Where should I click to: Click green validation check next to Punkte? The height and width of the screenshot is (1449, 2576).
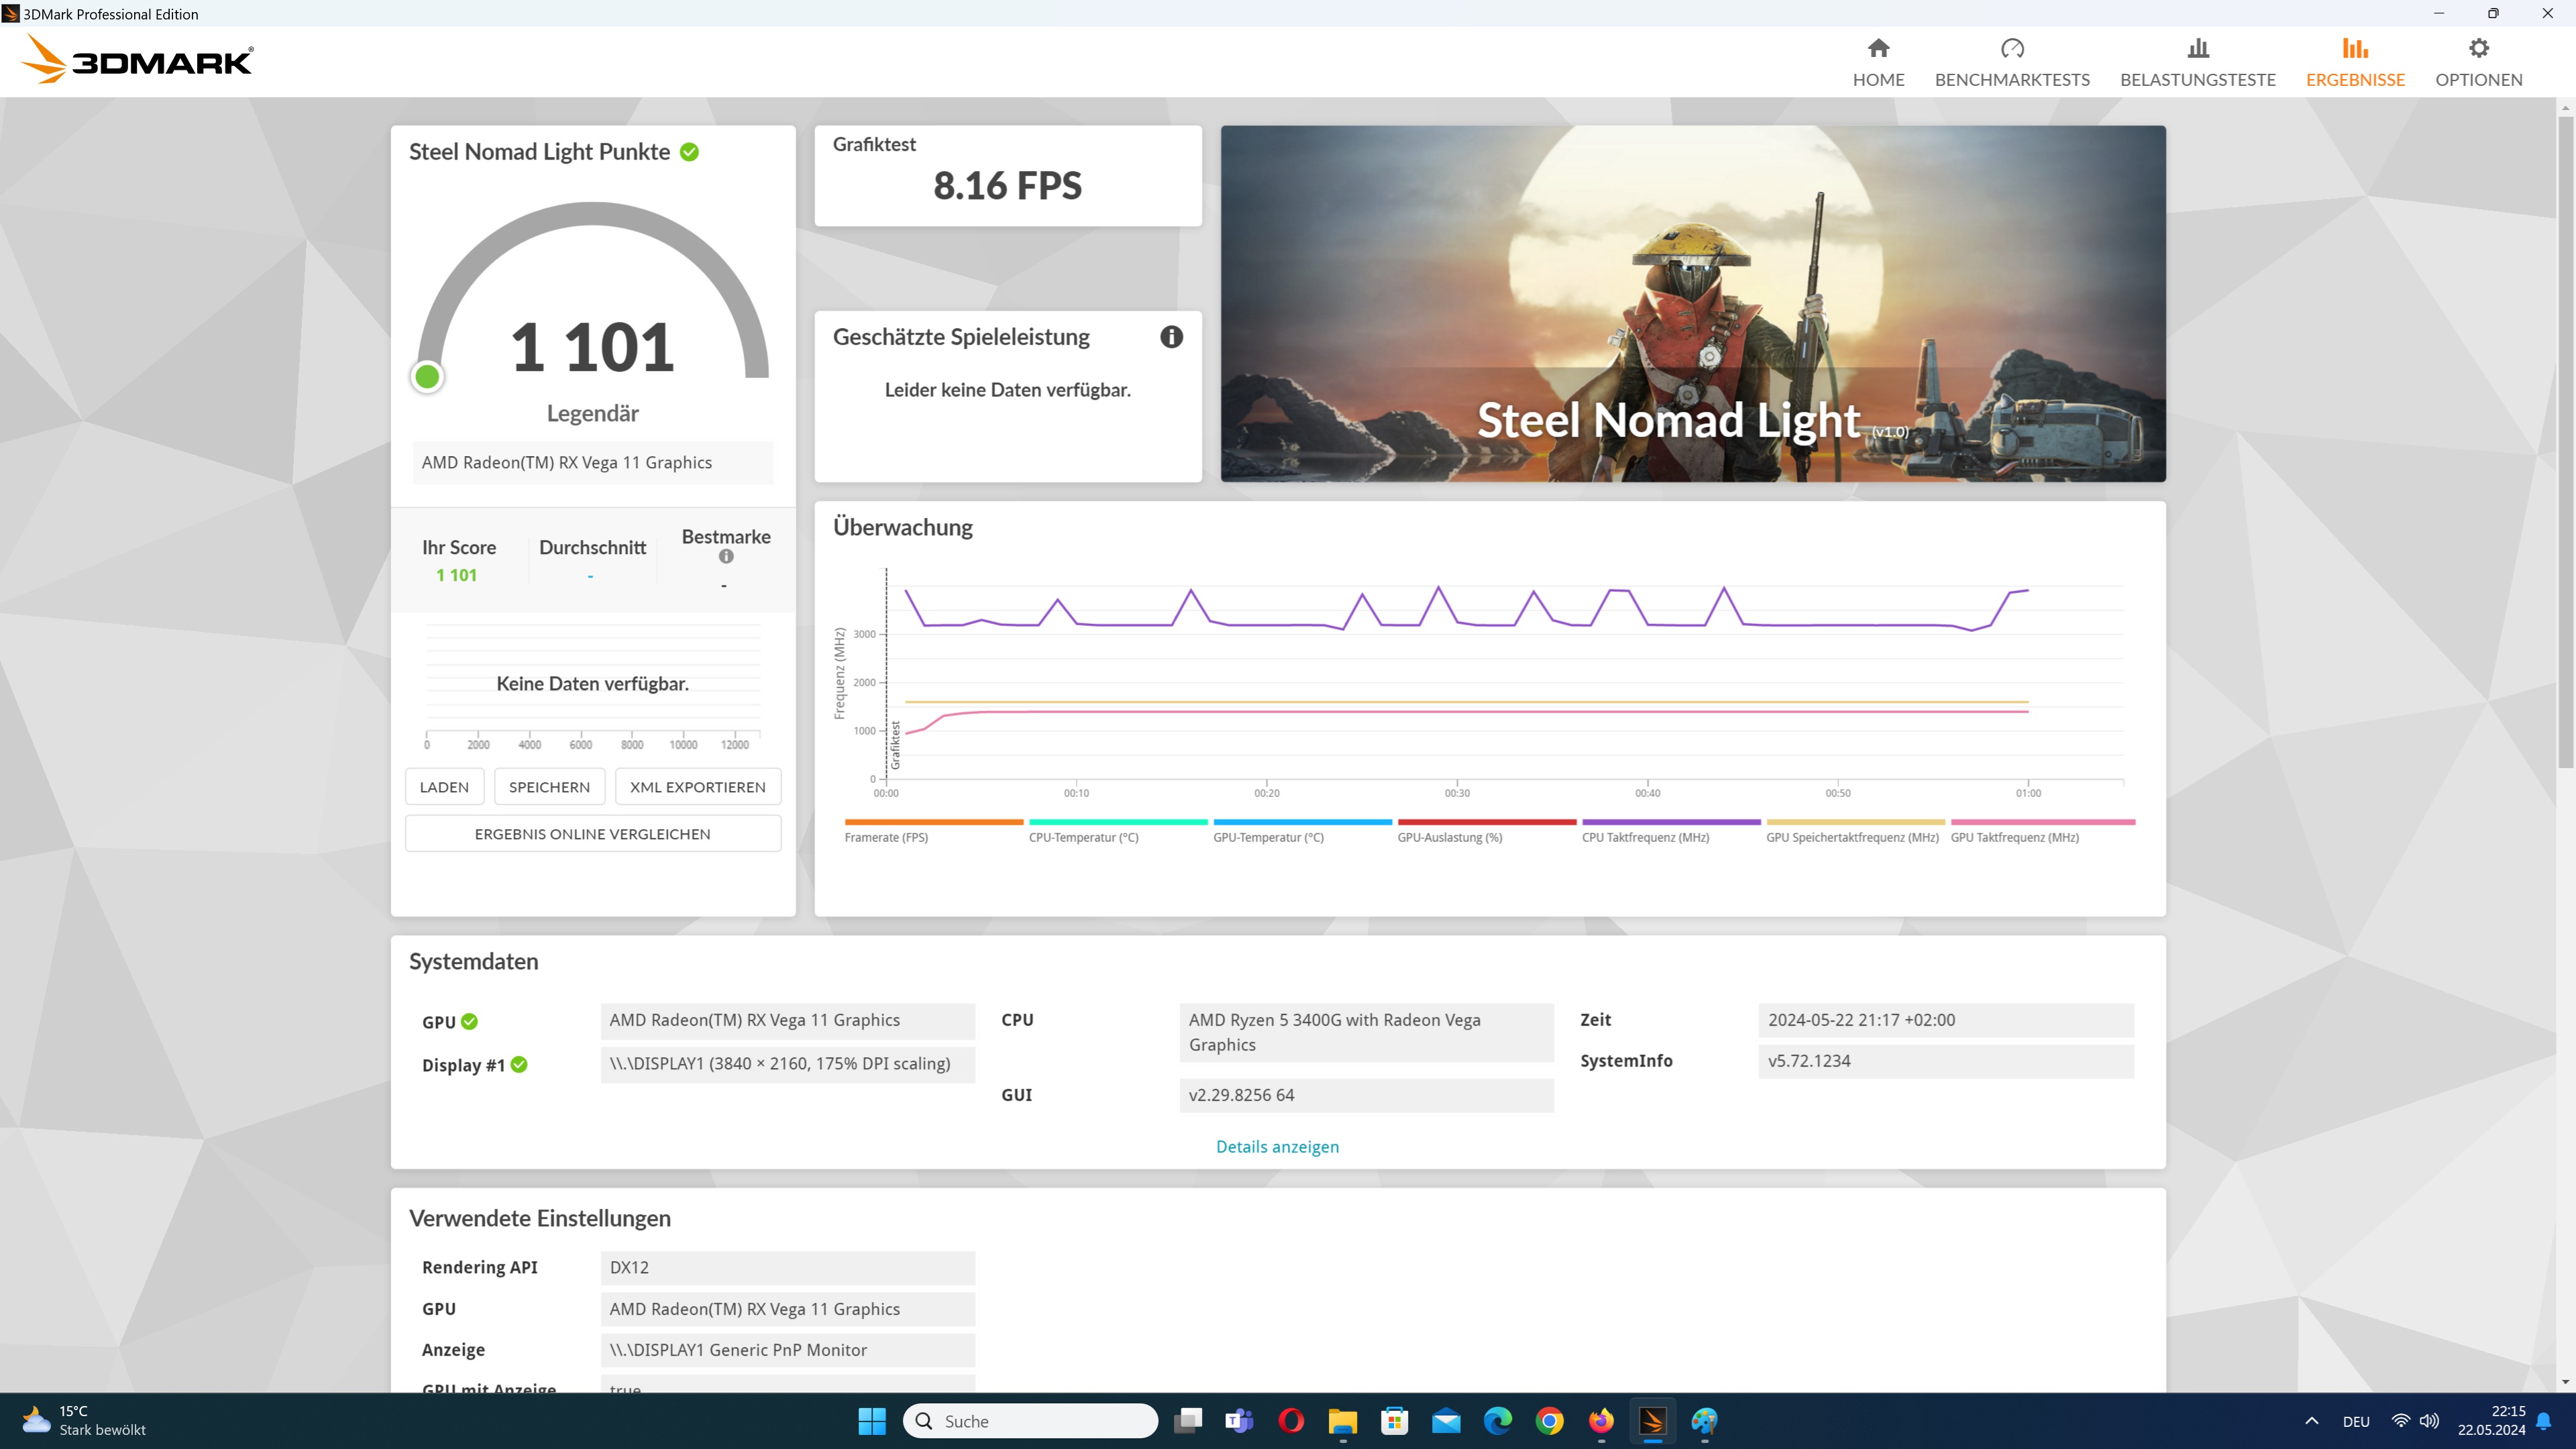[x=689, y=152]
